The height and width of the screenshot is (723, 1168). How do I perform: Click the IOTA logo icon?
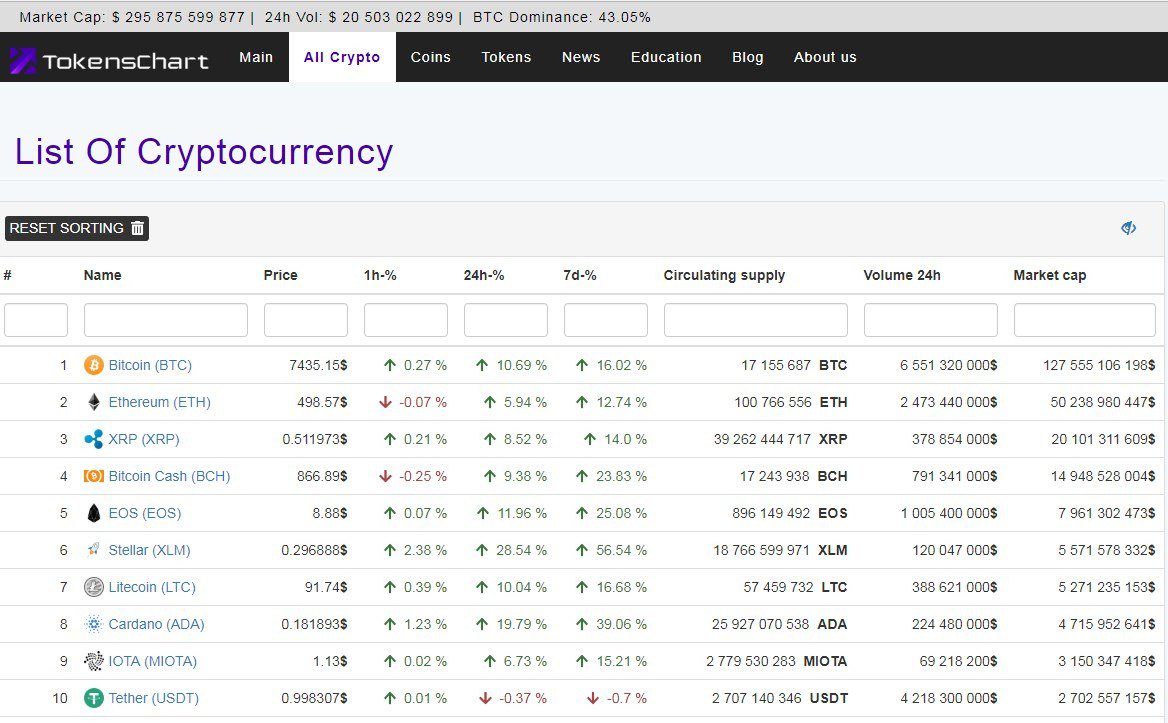pos(93,660)
